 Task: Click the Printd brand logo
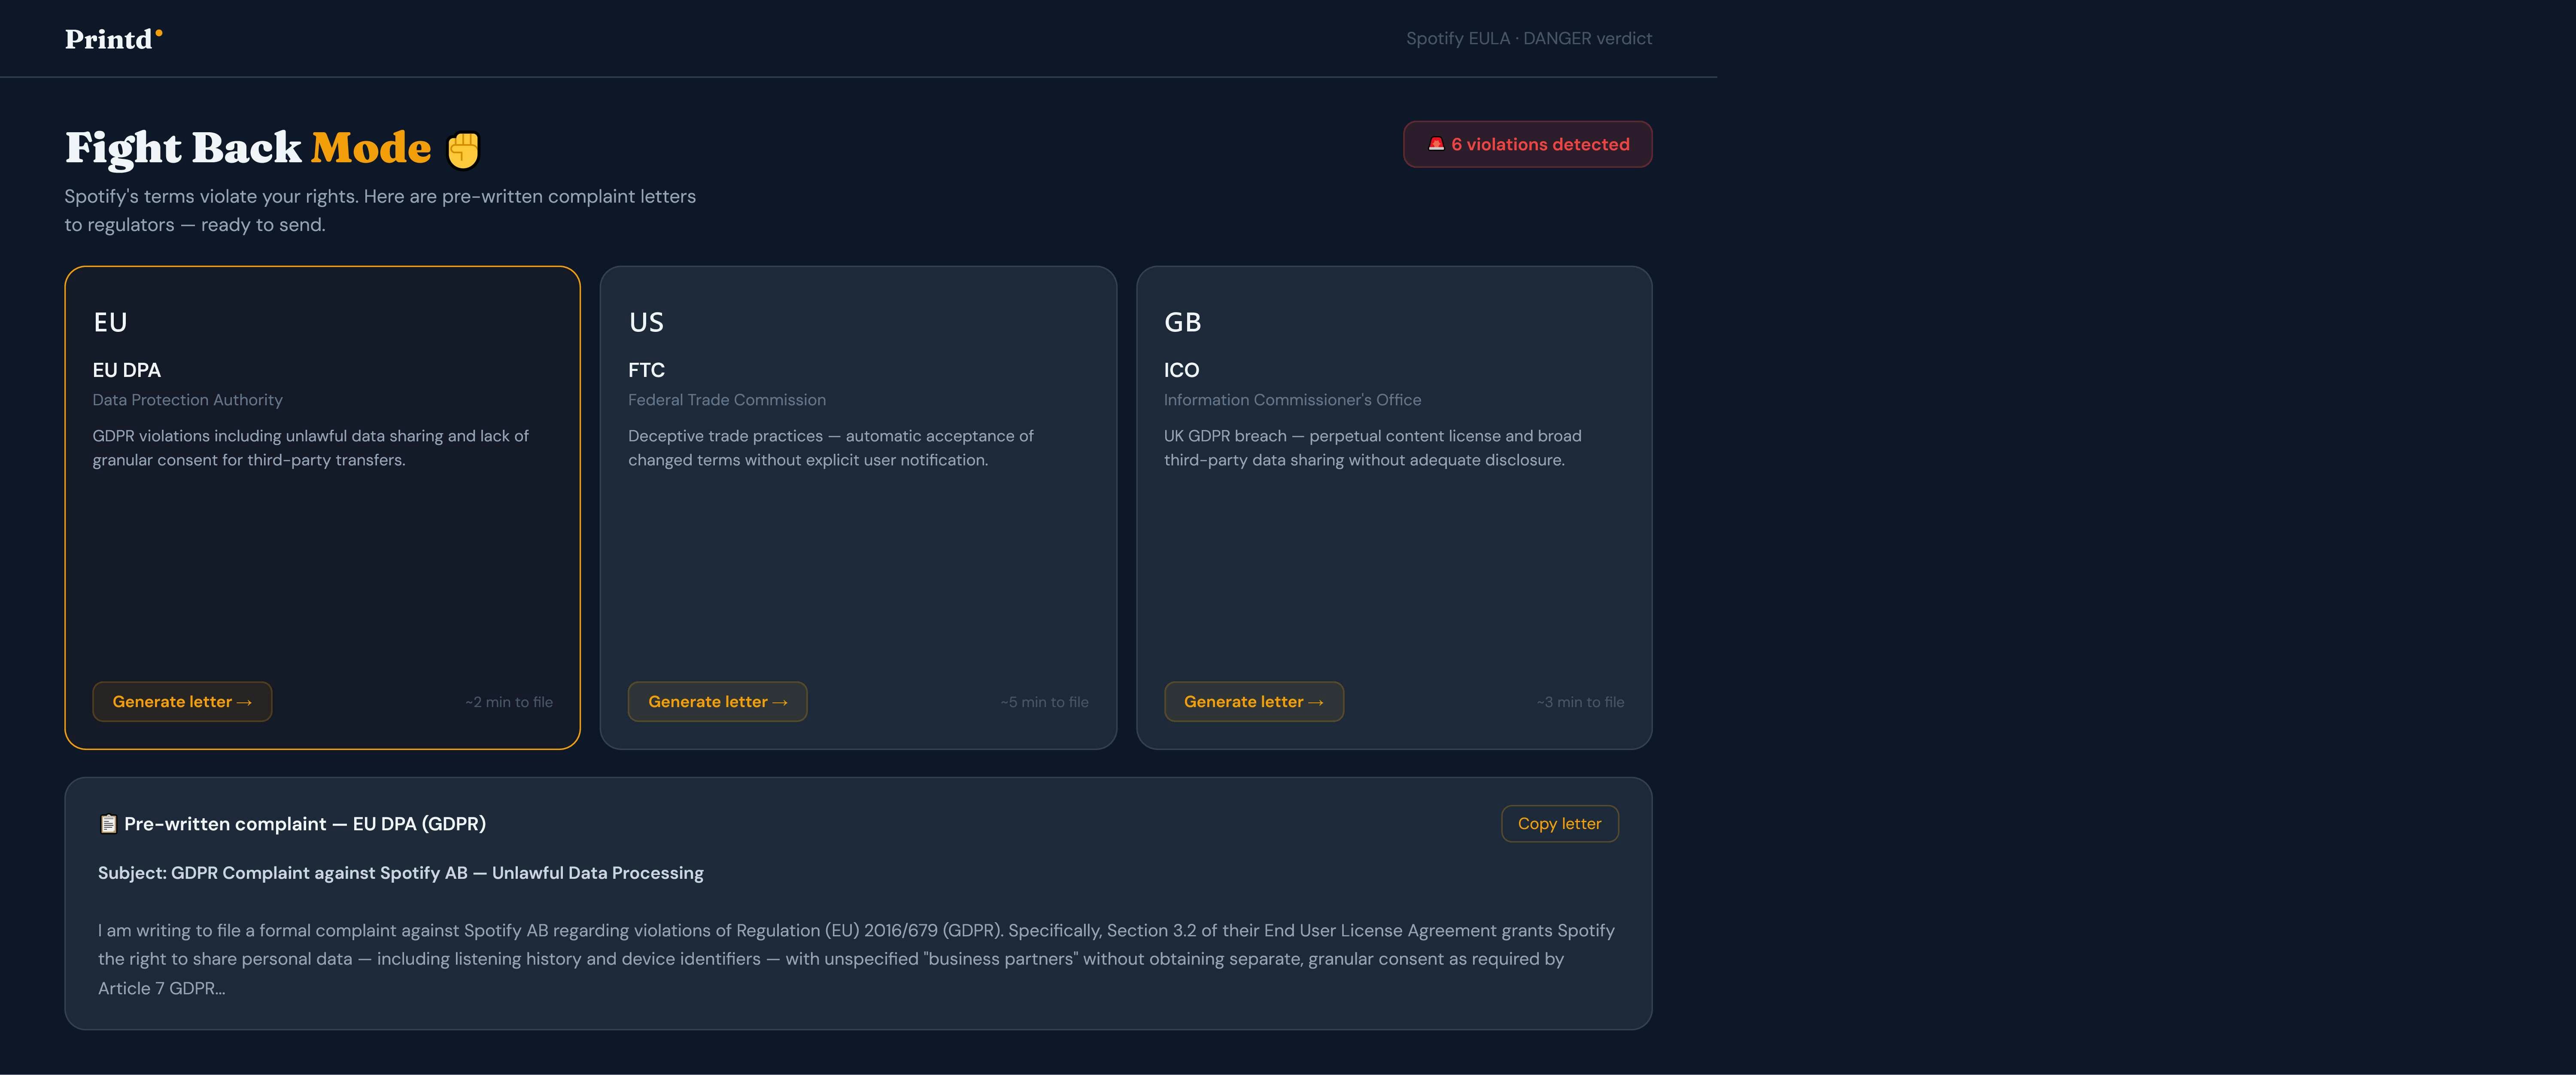coord(111,38)
